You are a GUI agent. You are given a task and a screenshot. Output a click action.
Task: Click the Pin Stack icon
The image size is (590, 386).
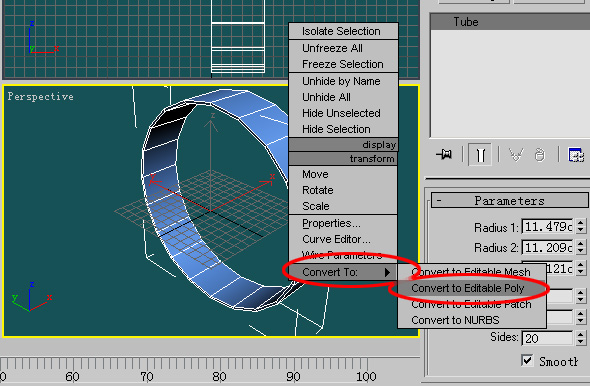click(444, 154)
